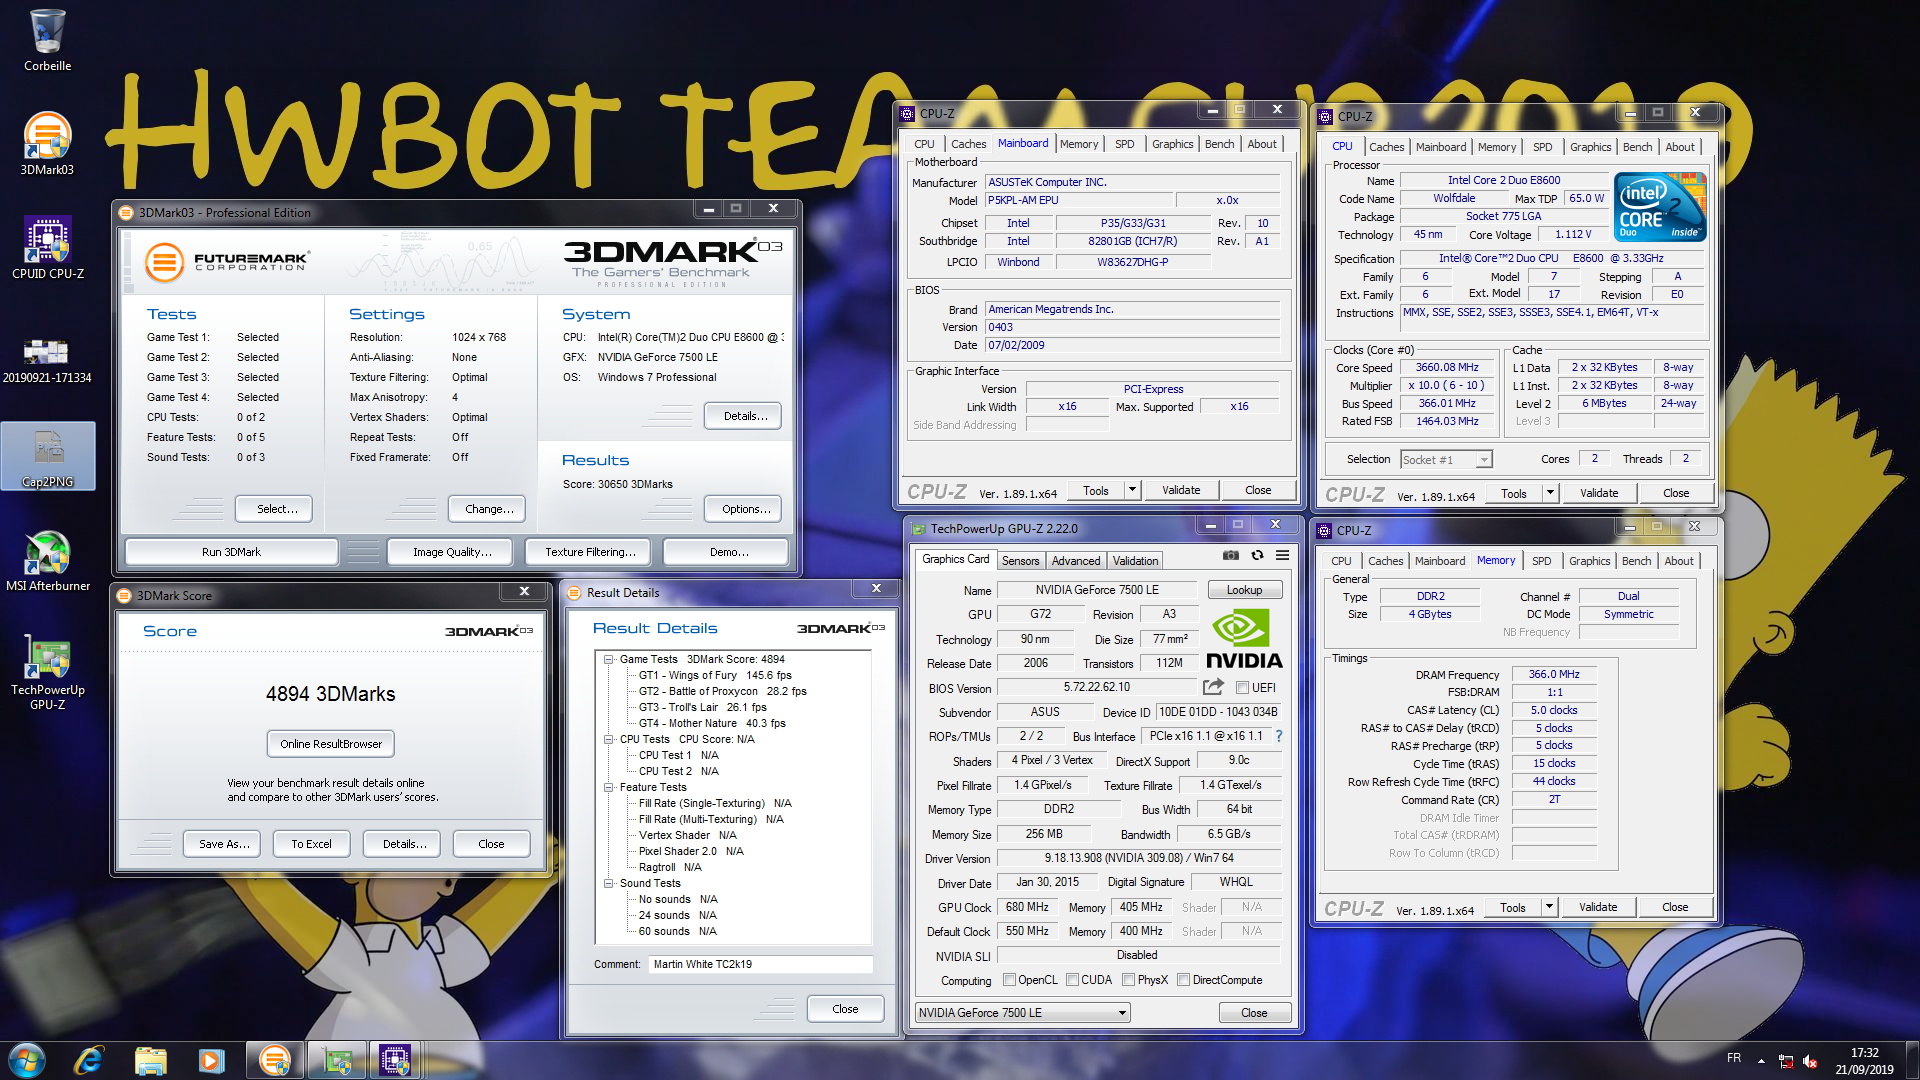Click Run 3DMark button
Image resolution: width=1920 pixels, height=1080 pixels.
(231, 552)
